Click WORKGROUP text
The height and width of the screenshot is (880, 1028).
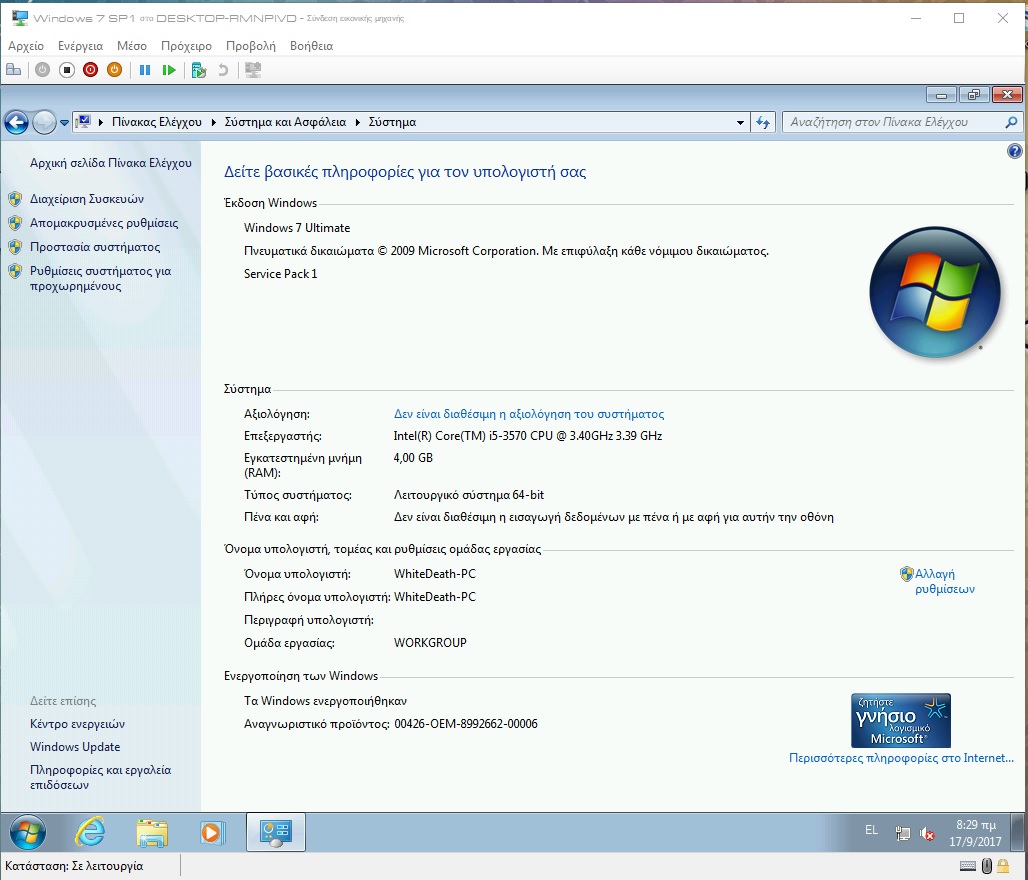pos(430,643)
